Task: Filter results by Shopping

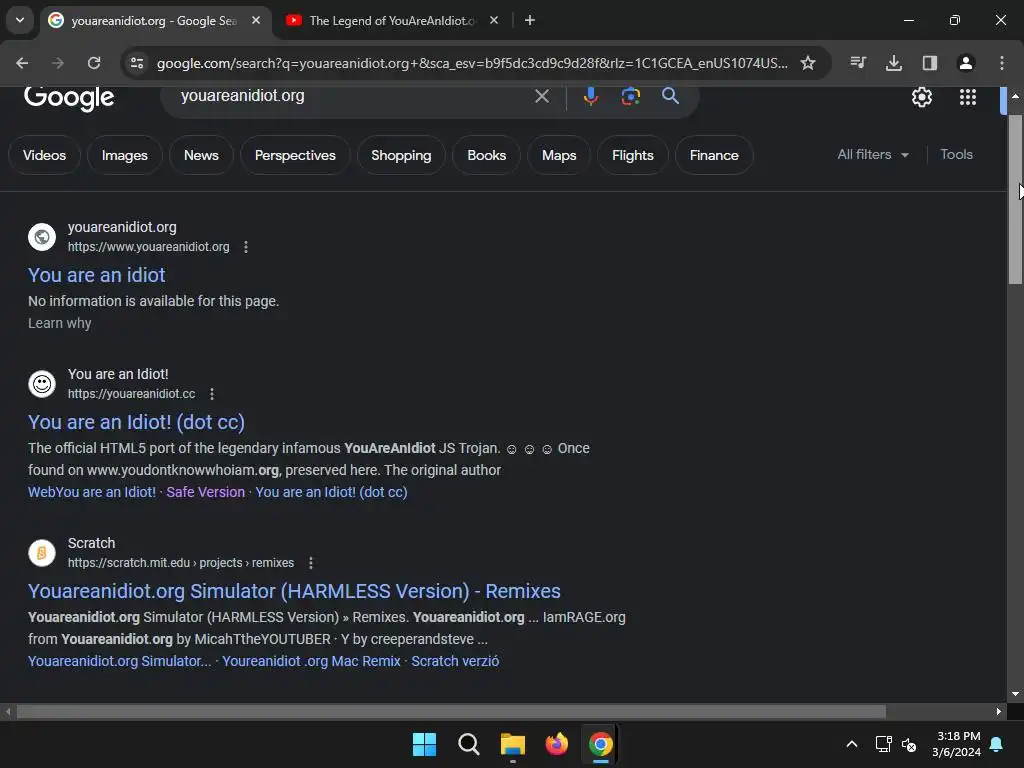Action: [x=401, y=155]
